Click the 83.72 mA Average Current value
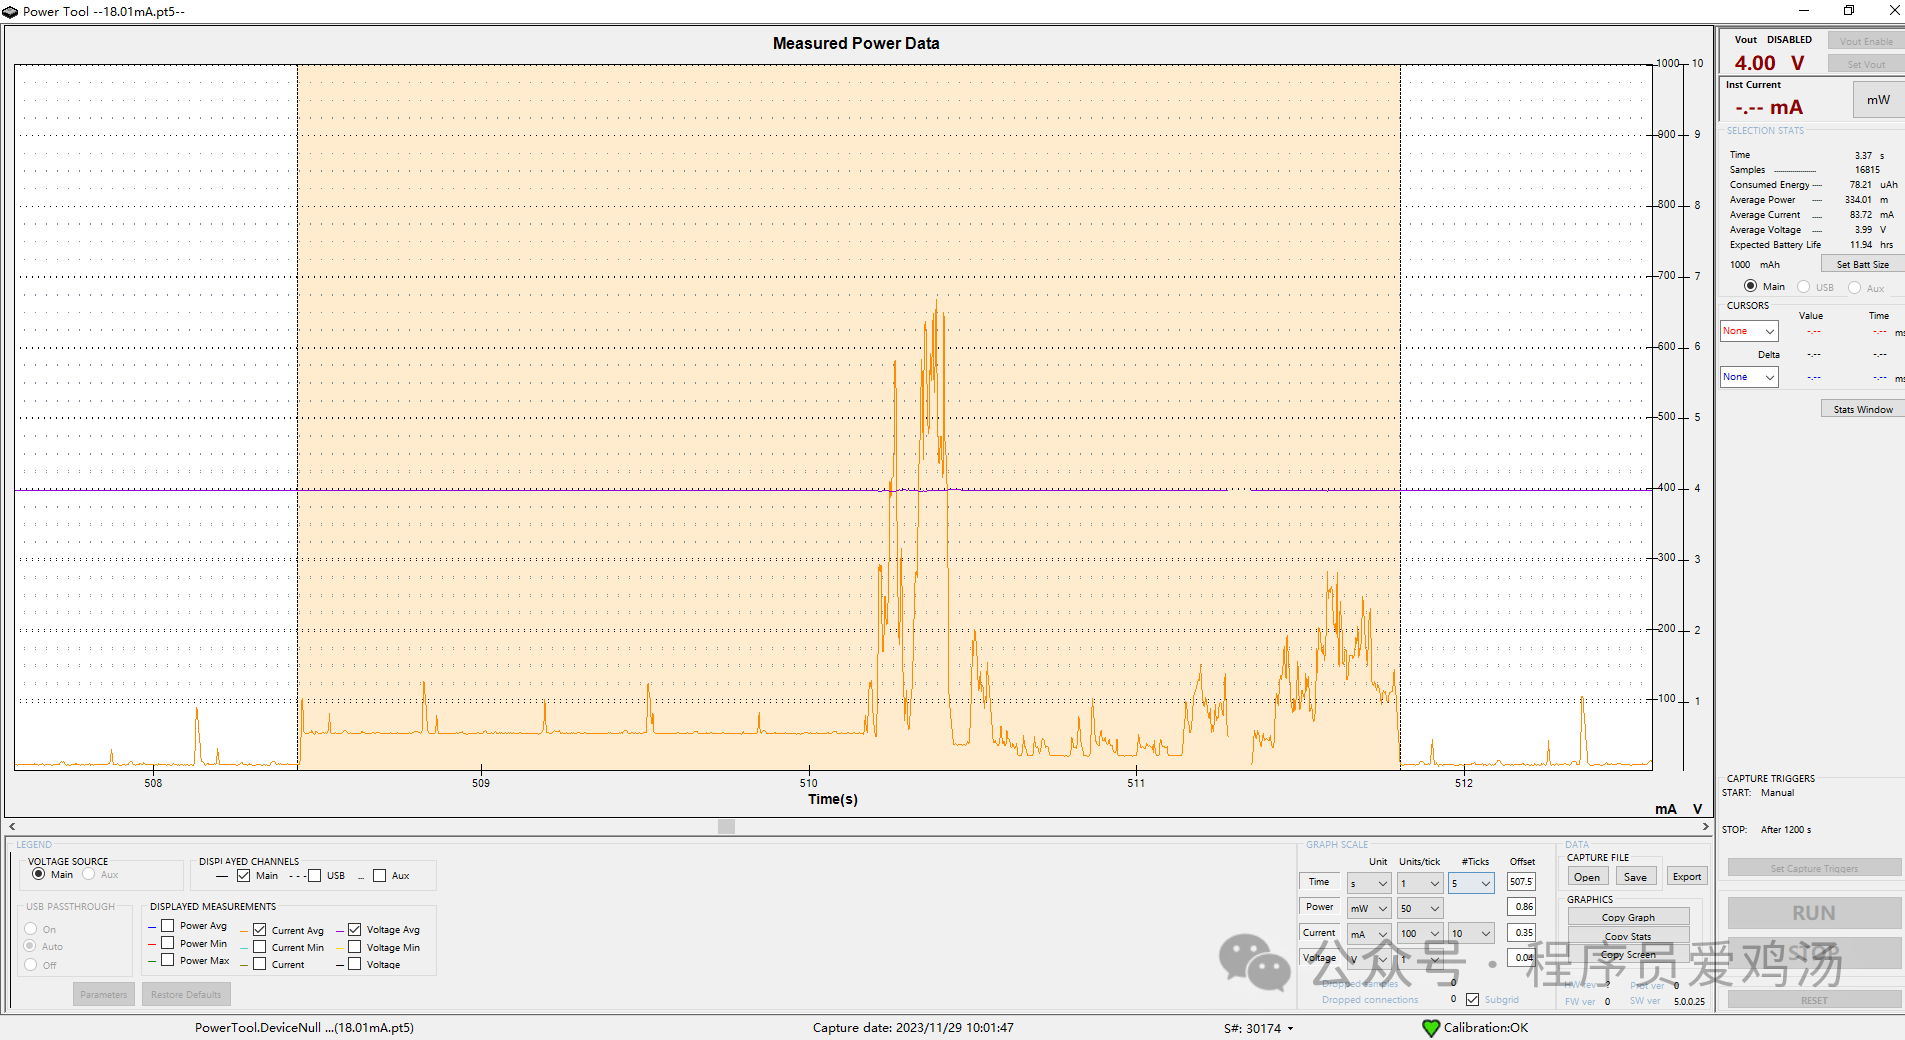Viewport: 1905px width, 1040px height. click(x=1861, y=215)
